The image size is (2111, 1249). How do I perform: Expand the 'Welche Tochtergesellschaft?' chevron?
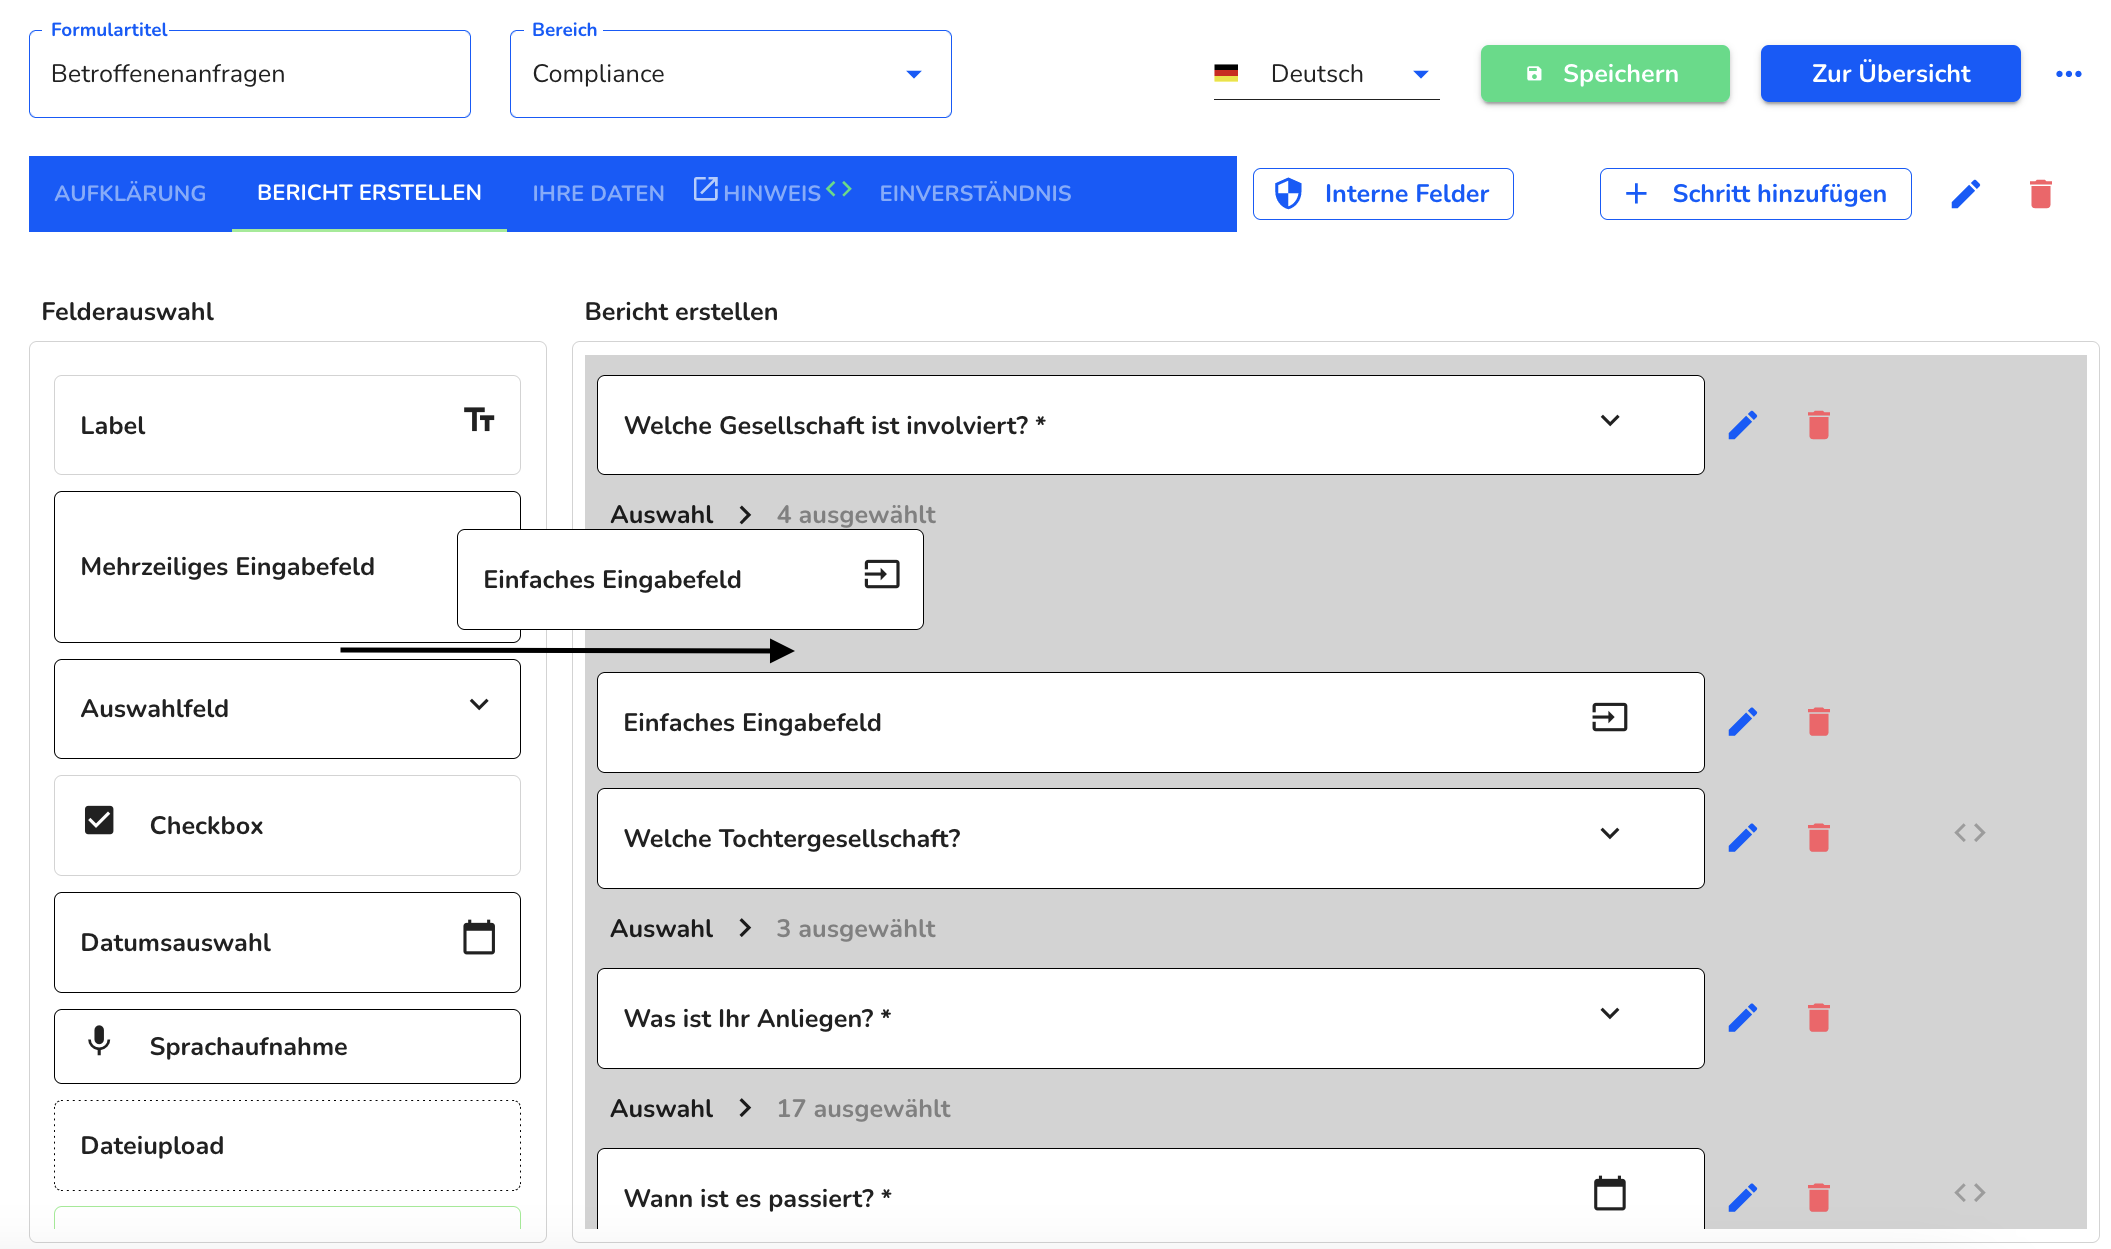(x=1609, y=833)
